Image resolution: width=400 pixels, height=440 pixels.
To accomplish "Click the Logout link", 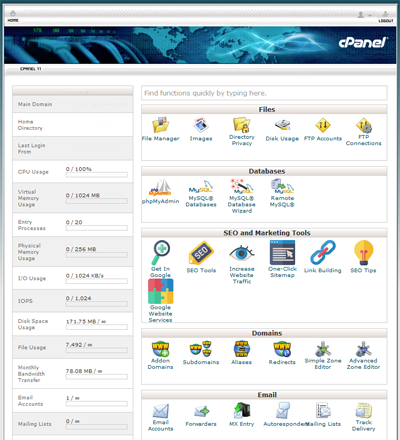I will coord(386,16).
